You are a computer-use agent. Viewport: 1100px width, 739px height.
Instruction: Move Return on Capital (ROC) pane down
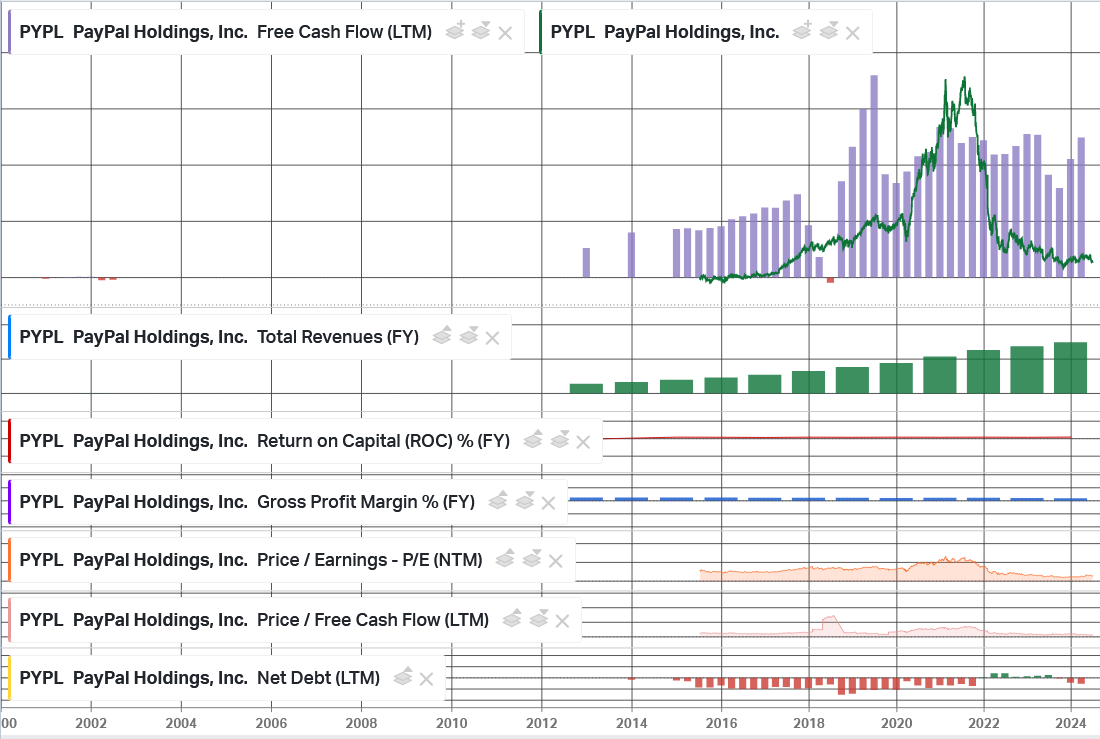[559, 440]
